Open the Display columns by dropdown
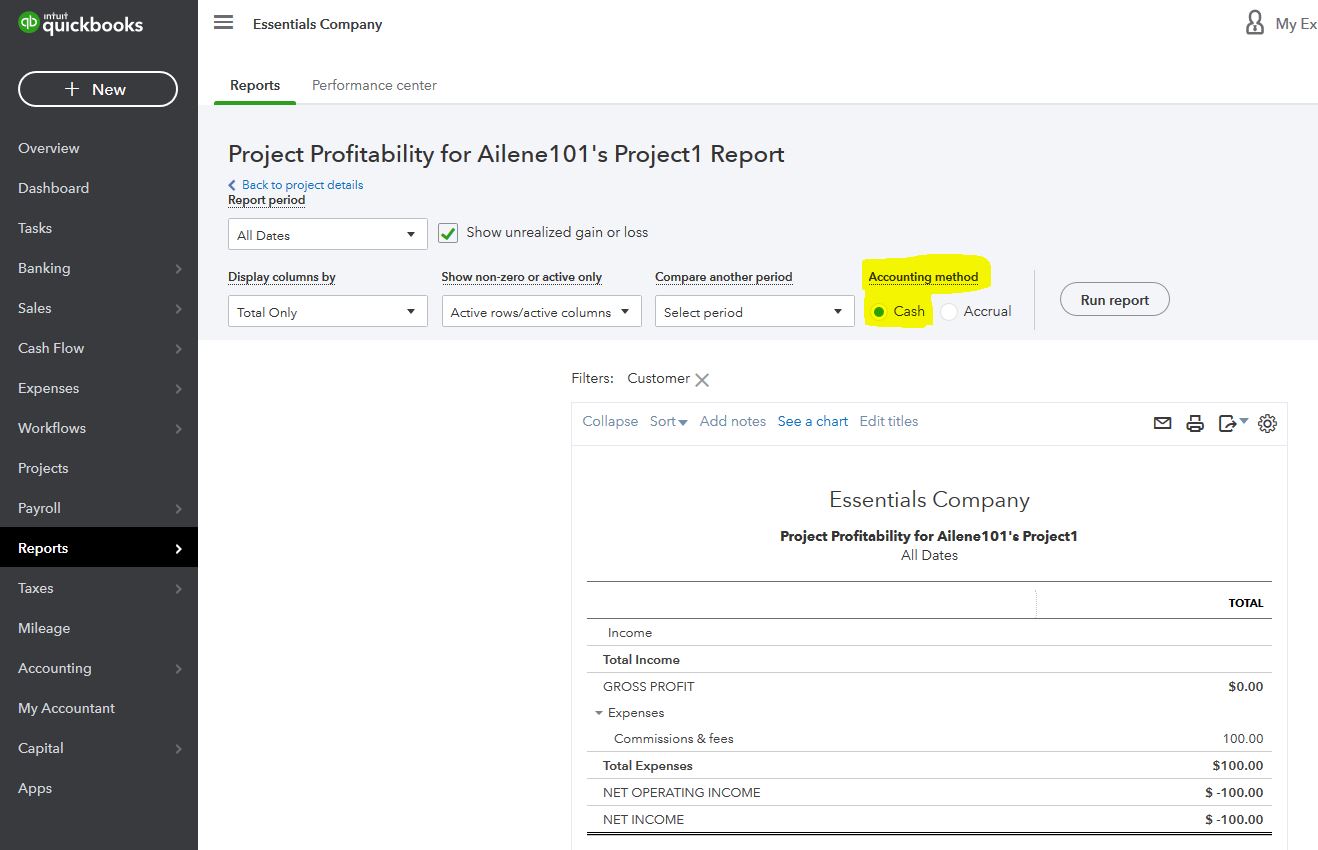This screenshot has height=850, width=1318. tap(327, 311)
